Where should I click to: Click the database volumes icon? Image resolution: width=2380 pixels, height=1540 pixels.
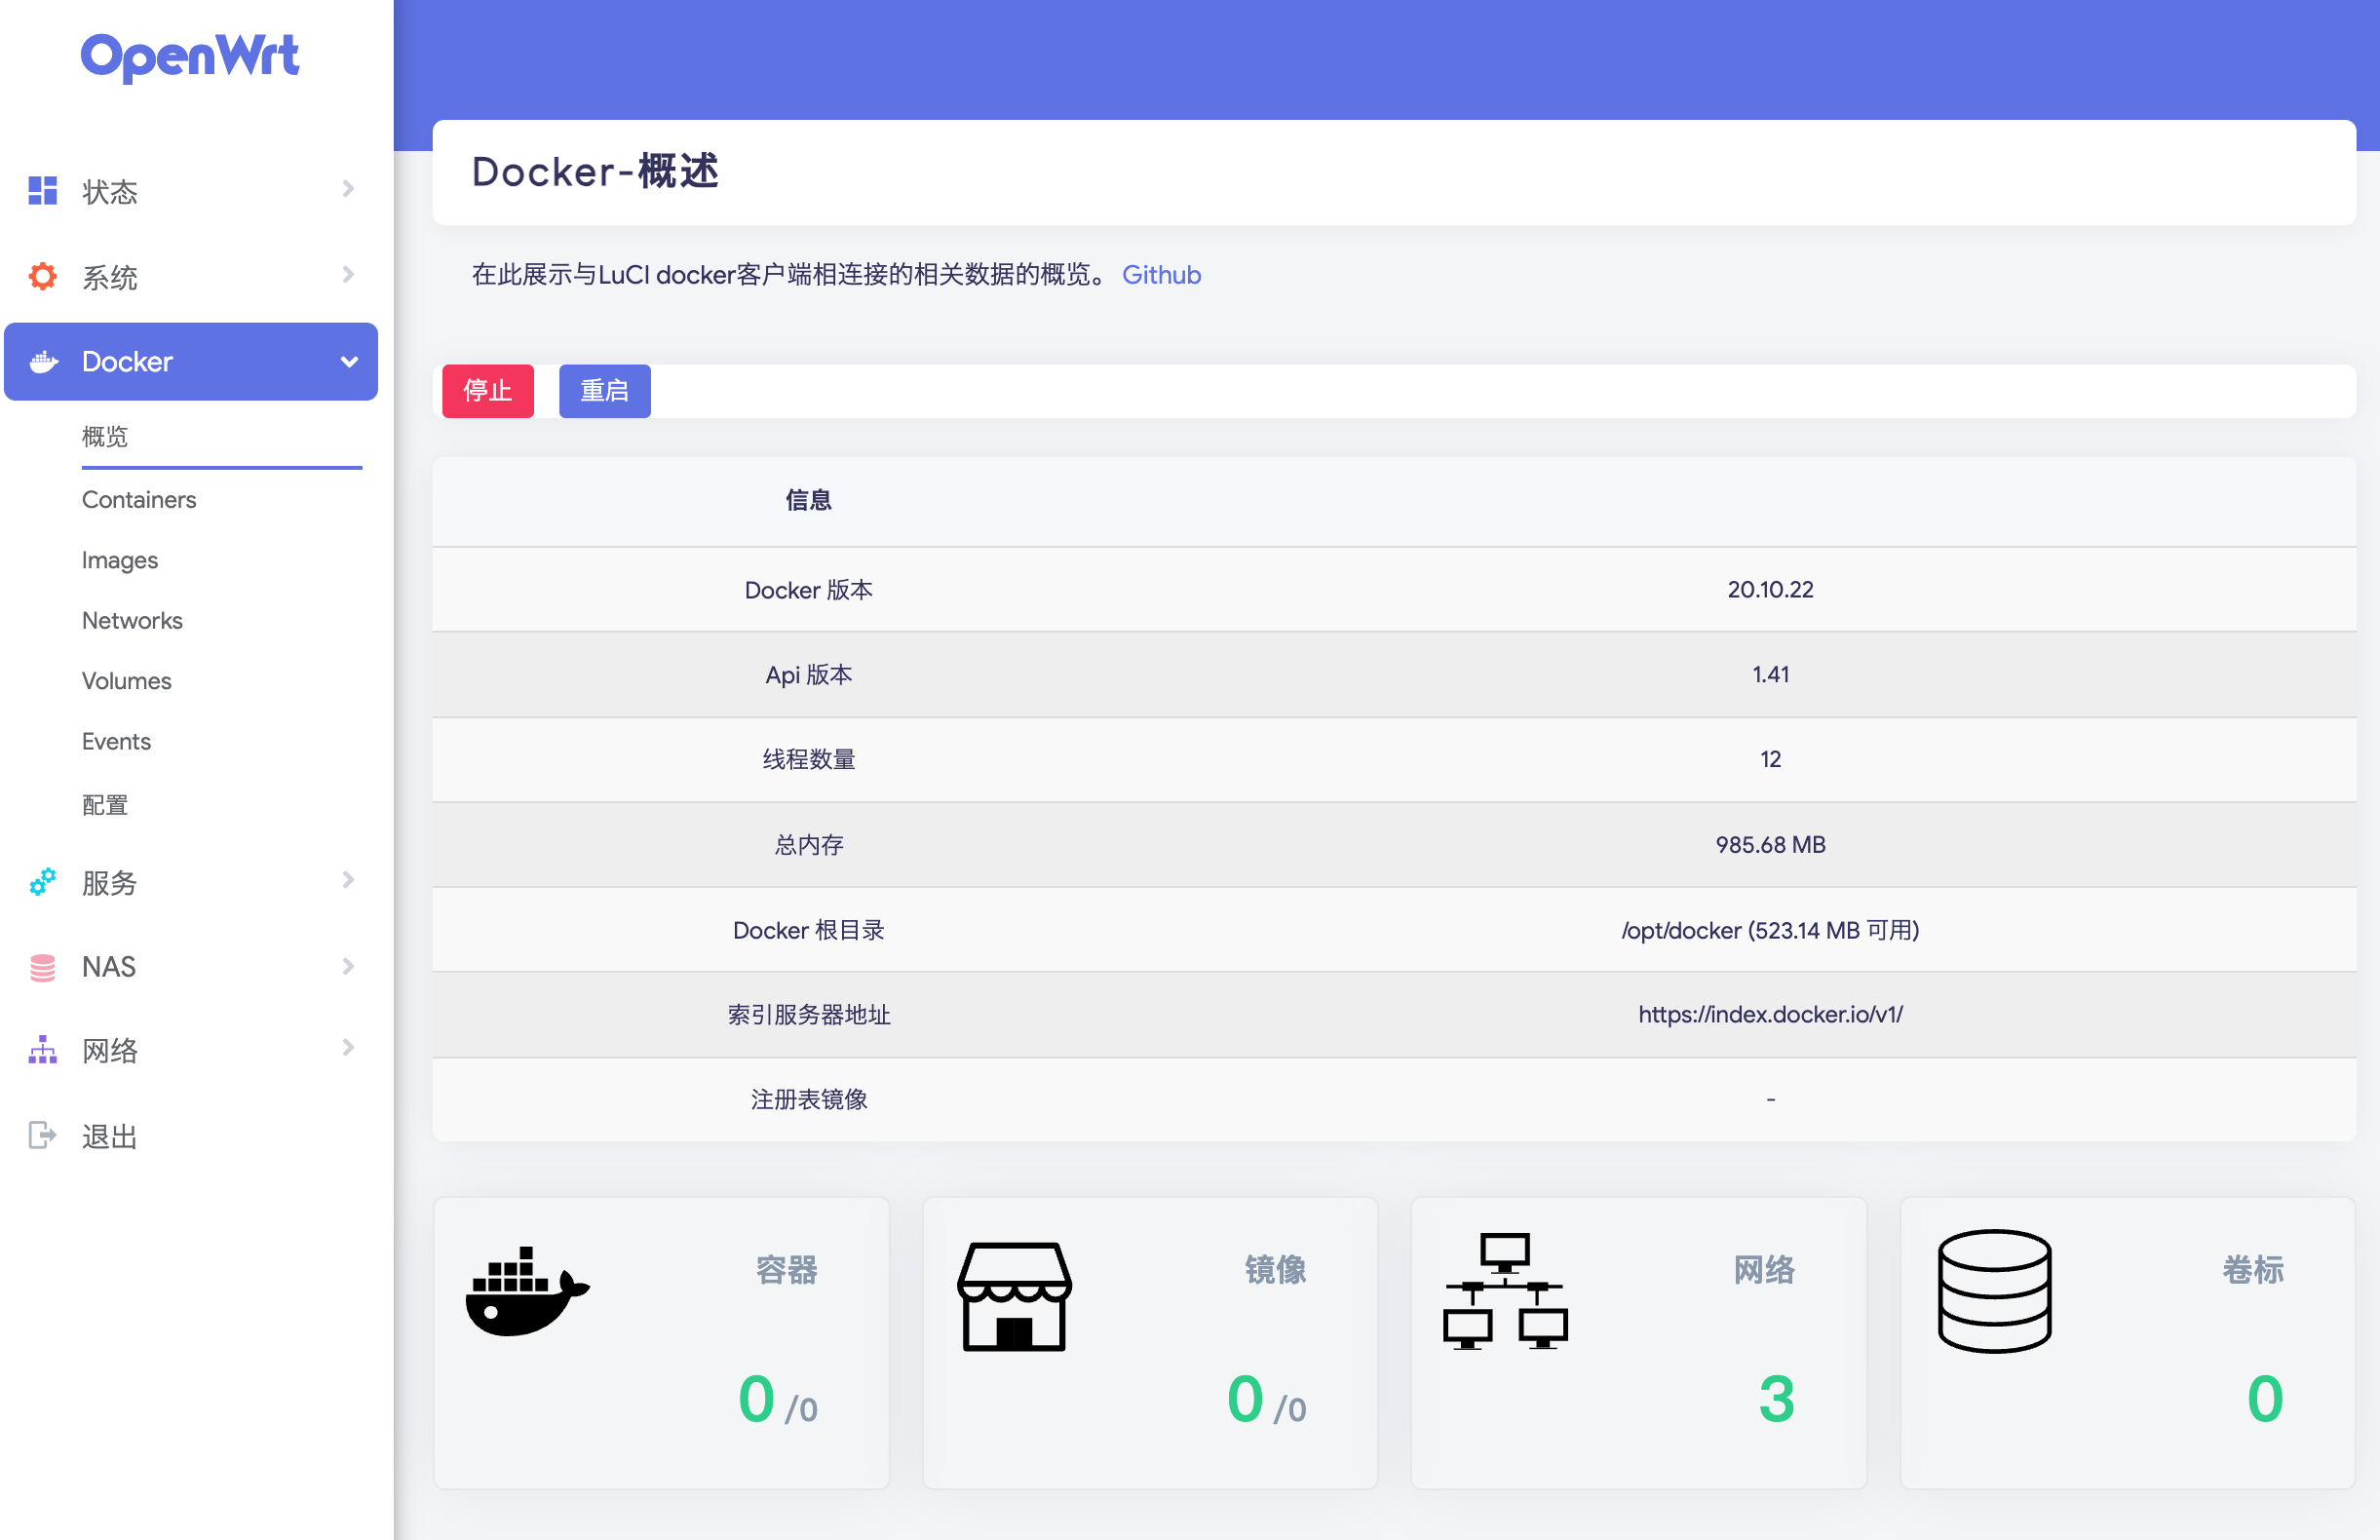[x=1994, y=1291]
